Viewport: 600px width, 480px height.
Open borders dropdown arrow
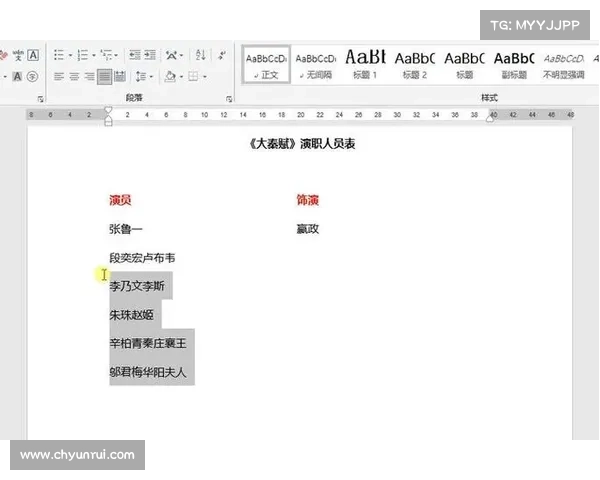pos(205,77)
